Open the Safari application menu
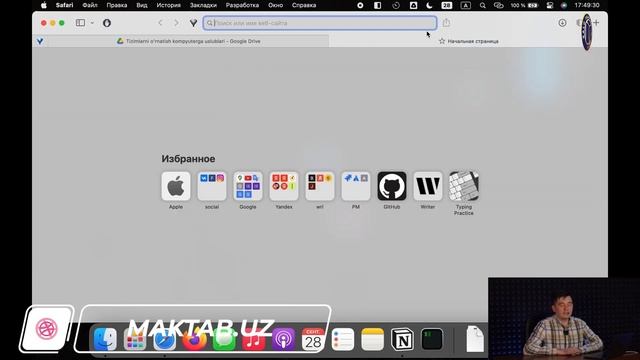 click(x=64, y=5)
